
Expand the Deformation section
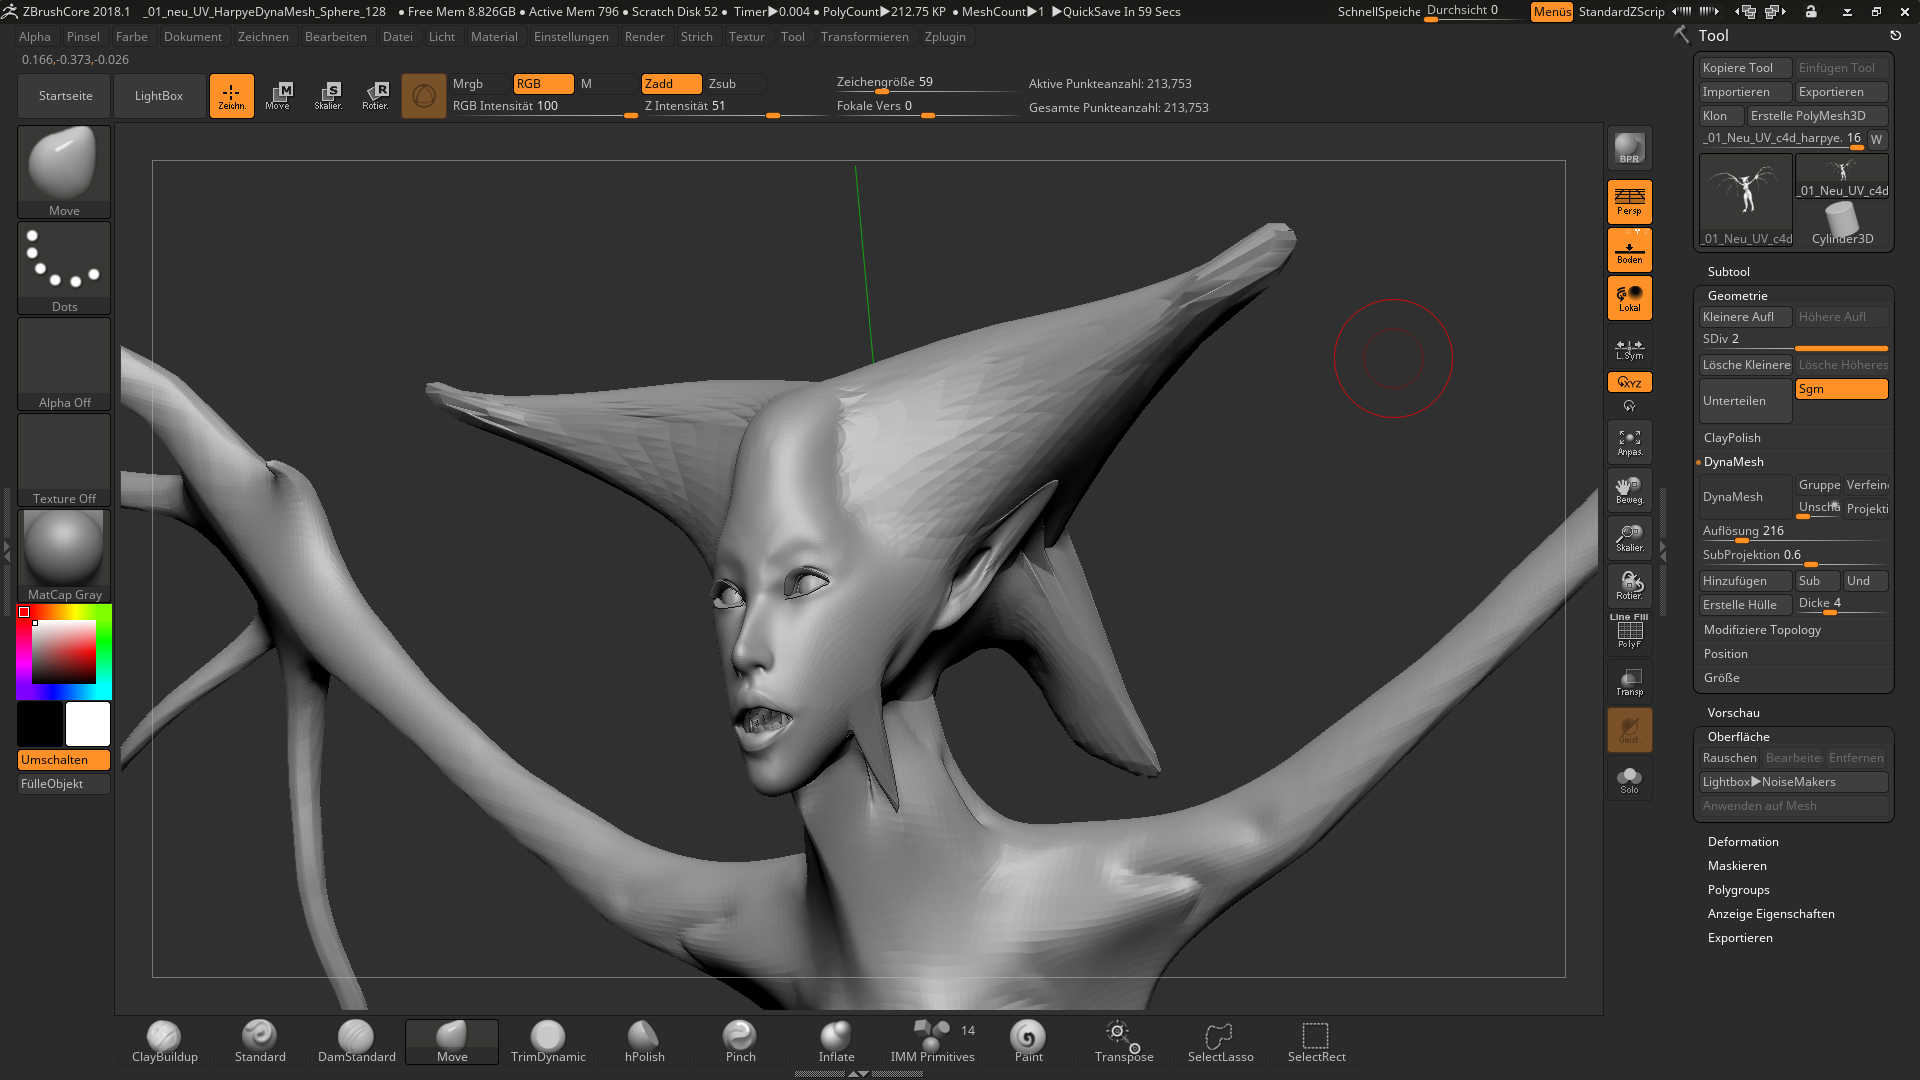pyautogui.click(x=1742, y=842)
